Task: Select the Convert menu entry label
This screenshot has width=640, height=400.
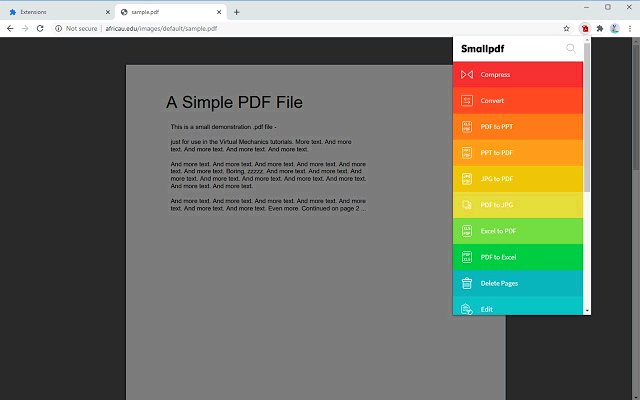Action: coord(492,101)
